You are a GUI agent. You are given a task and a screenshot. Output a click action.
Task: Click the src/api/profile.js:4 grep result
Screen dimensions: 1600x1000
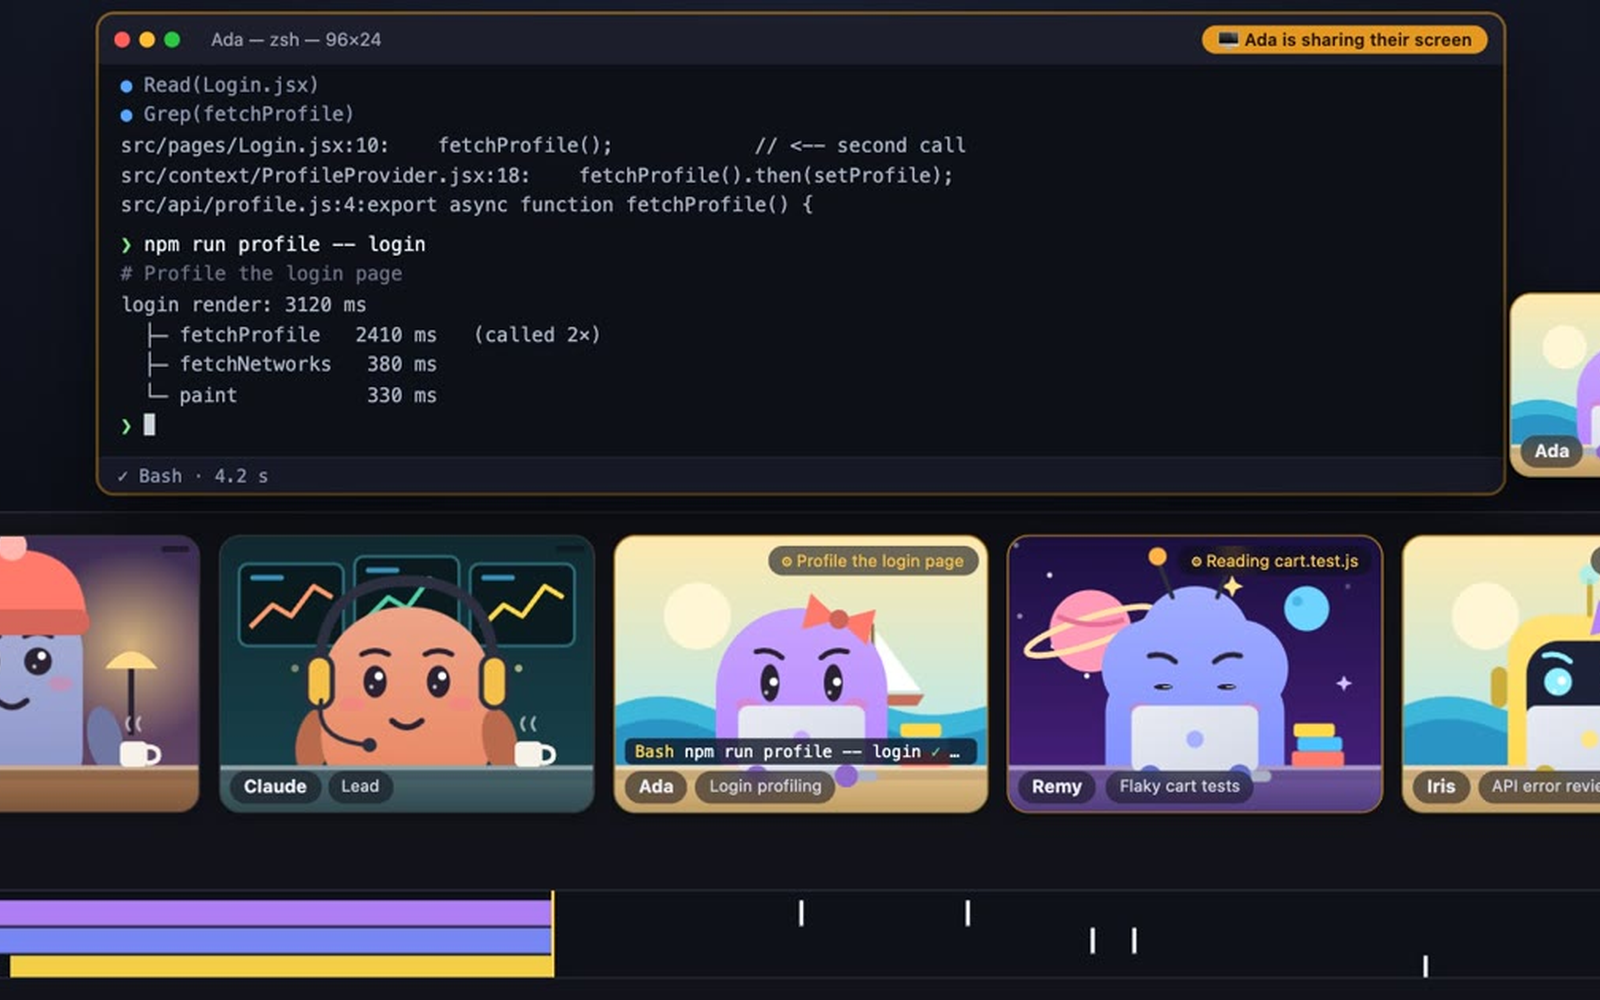tap(467, 205)
